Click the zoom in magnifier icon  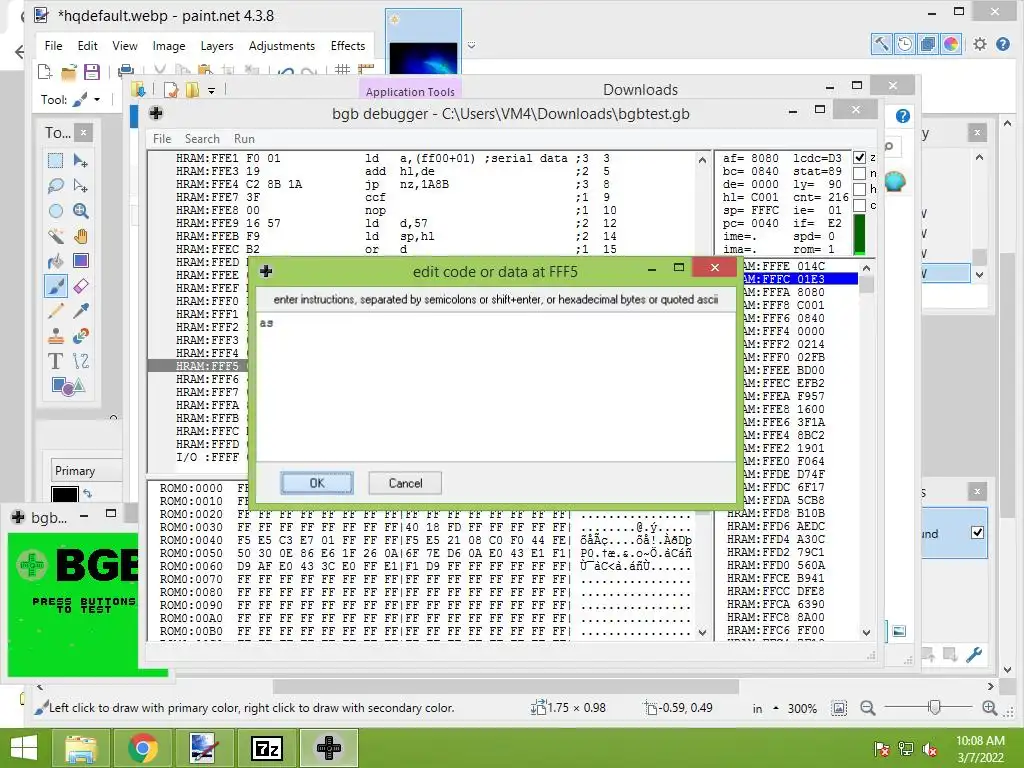[x=989, y=707]
